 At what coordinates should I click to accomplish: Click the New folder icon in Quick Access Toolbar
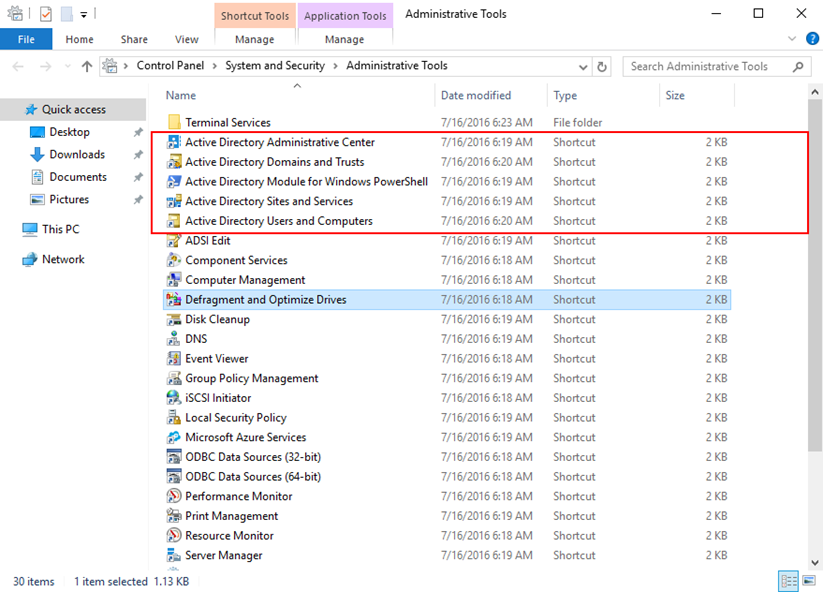point(67,14)
